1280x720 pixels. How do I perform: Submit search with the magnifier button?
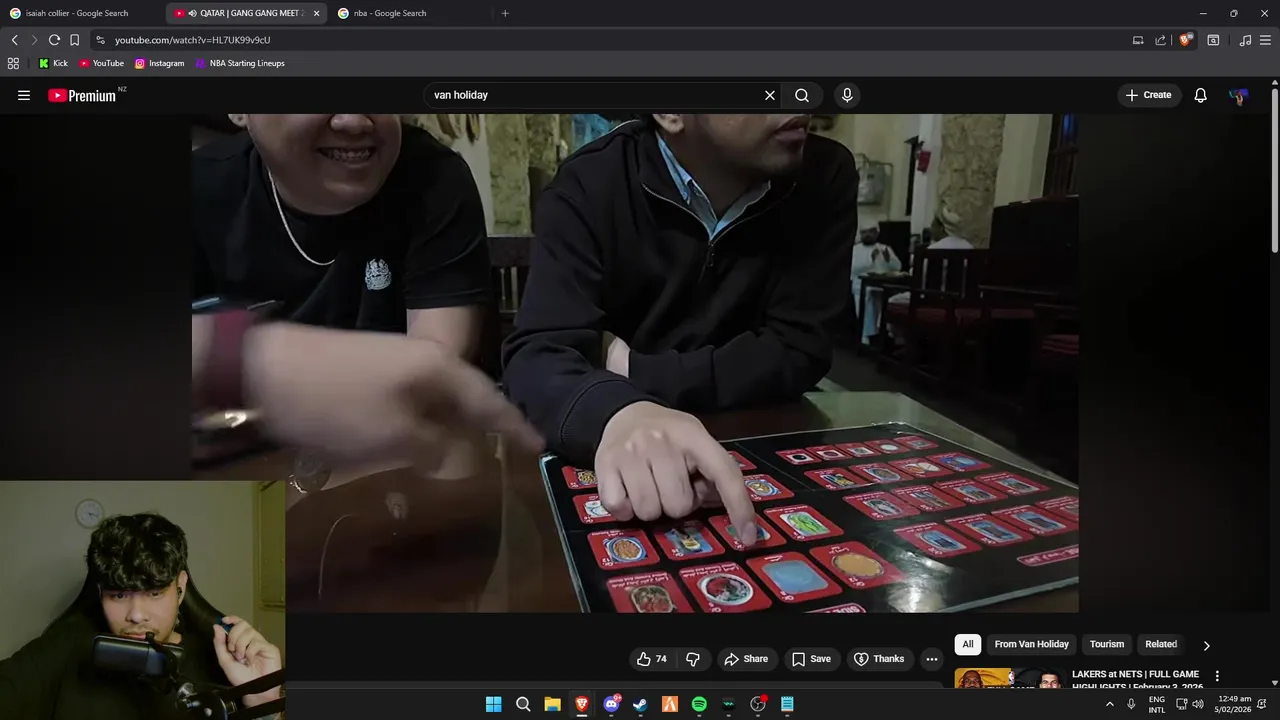[x=802, y=95]
